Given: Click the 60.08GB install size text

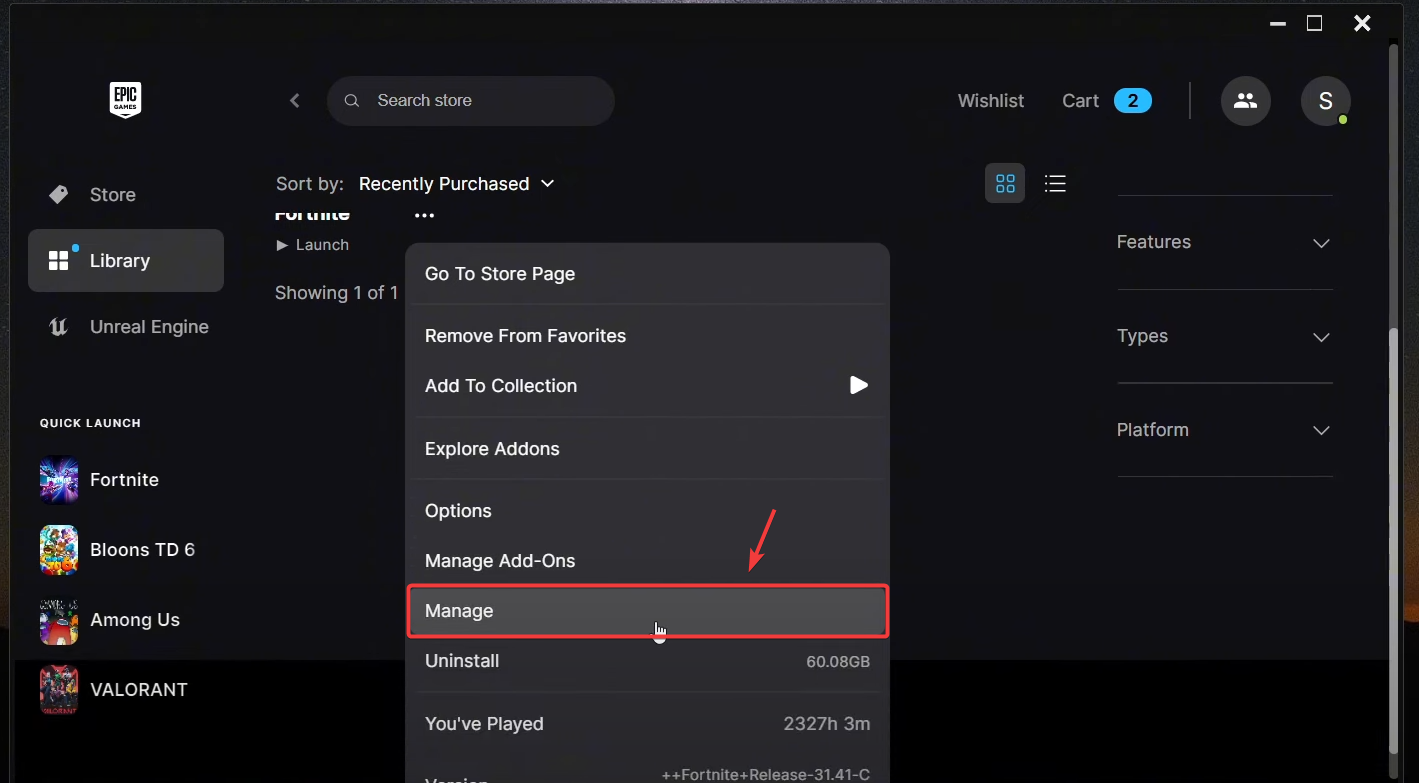Looking at the screenshot, I should [x=838, y=662].
